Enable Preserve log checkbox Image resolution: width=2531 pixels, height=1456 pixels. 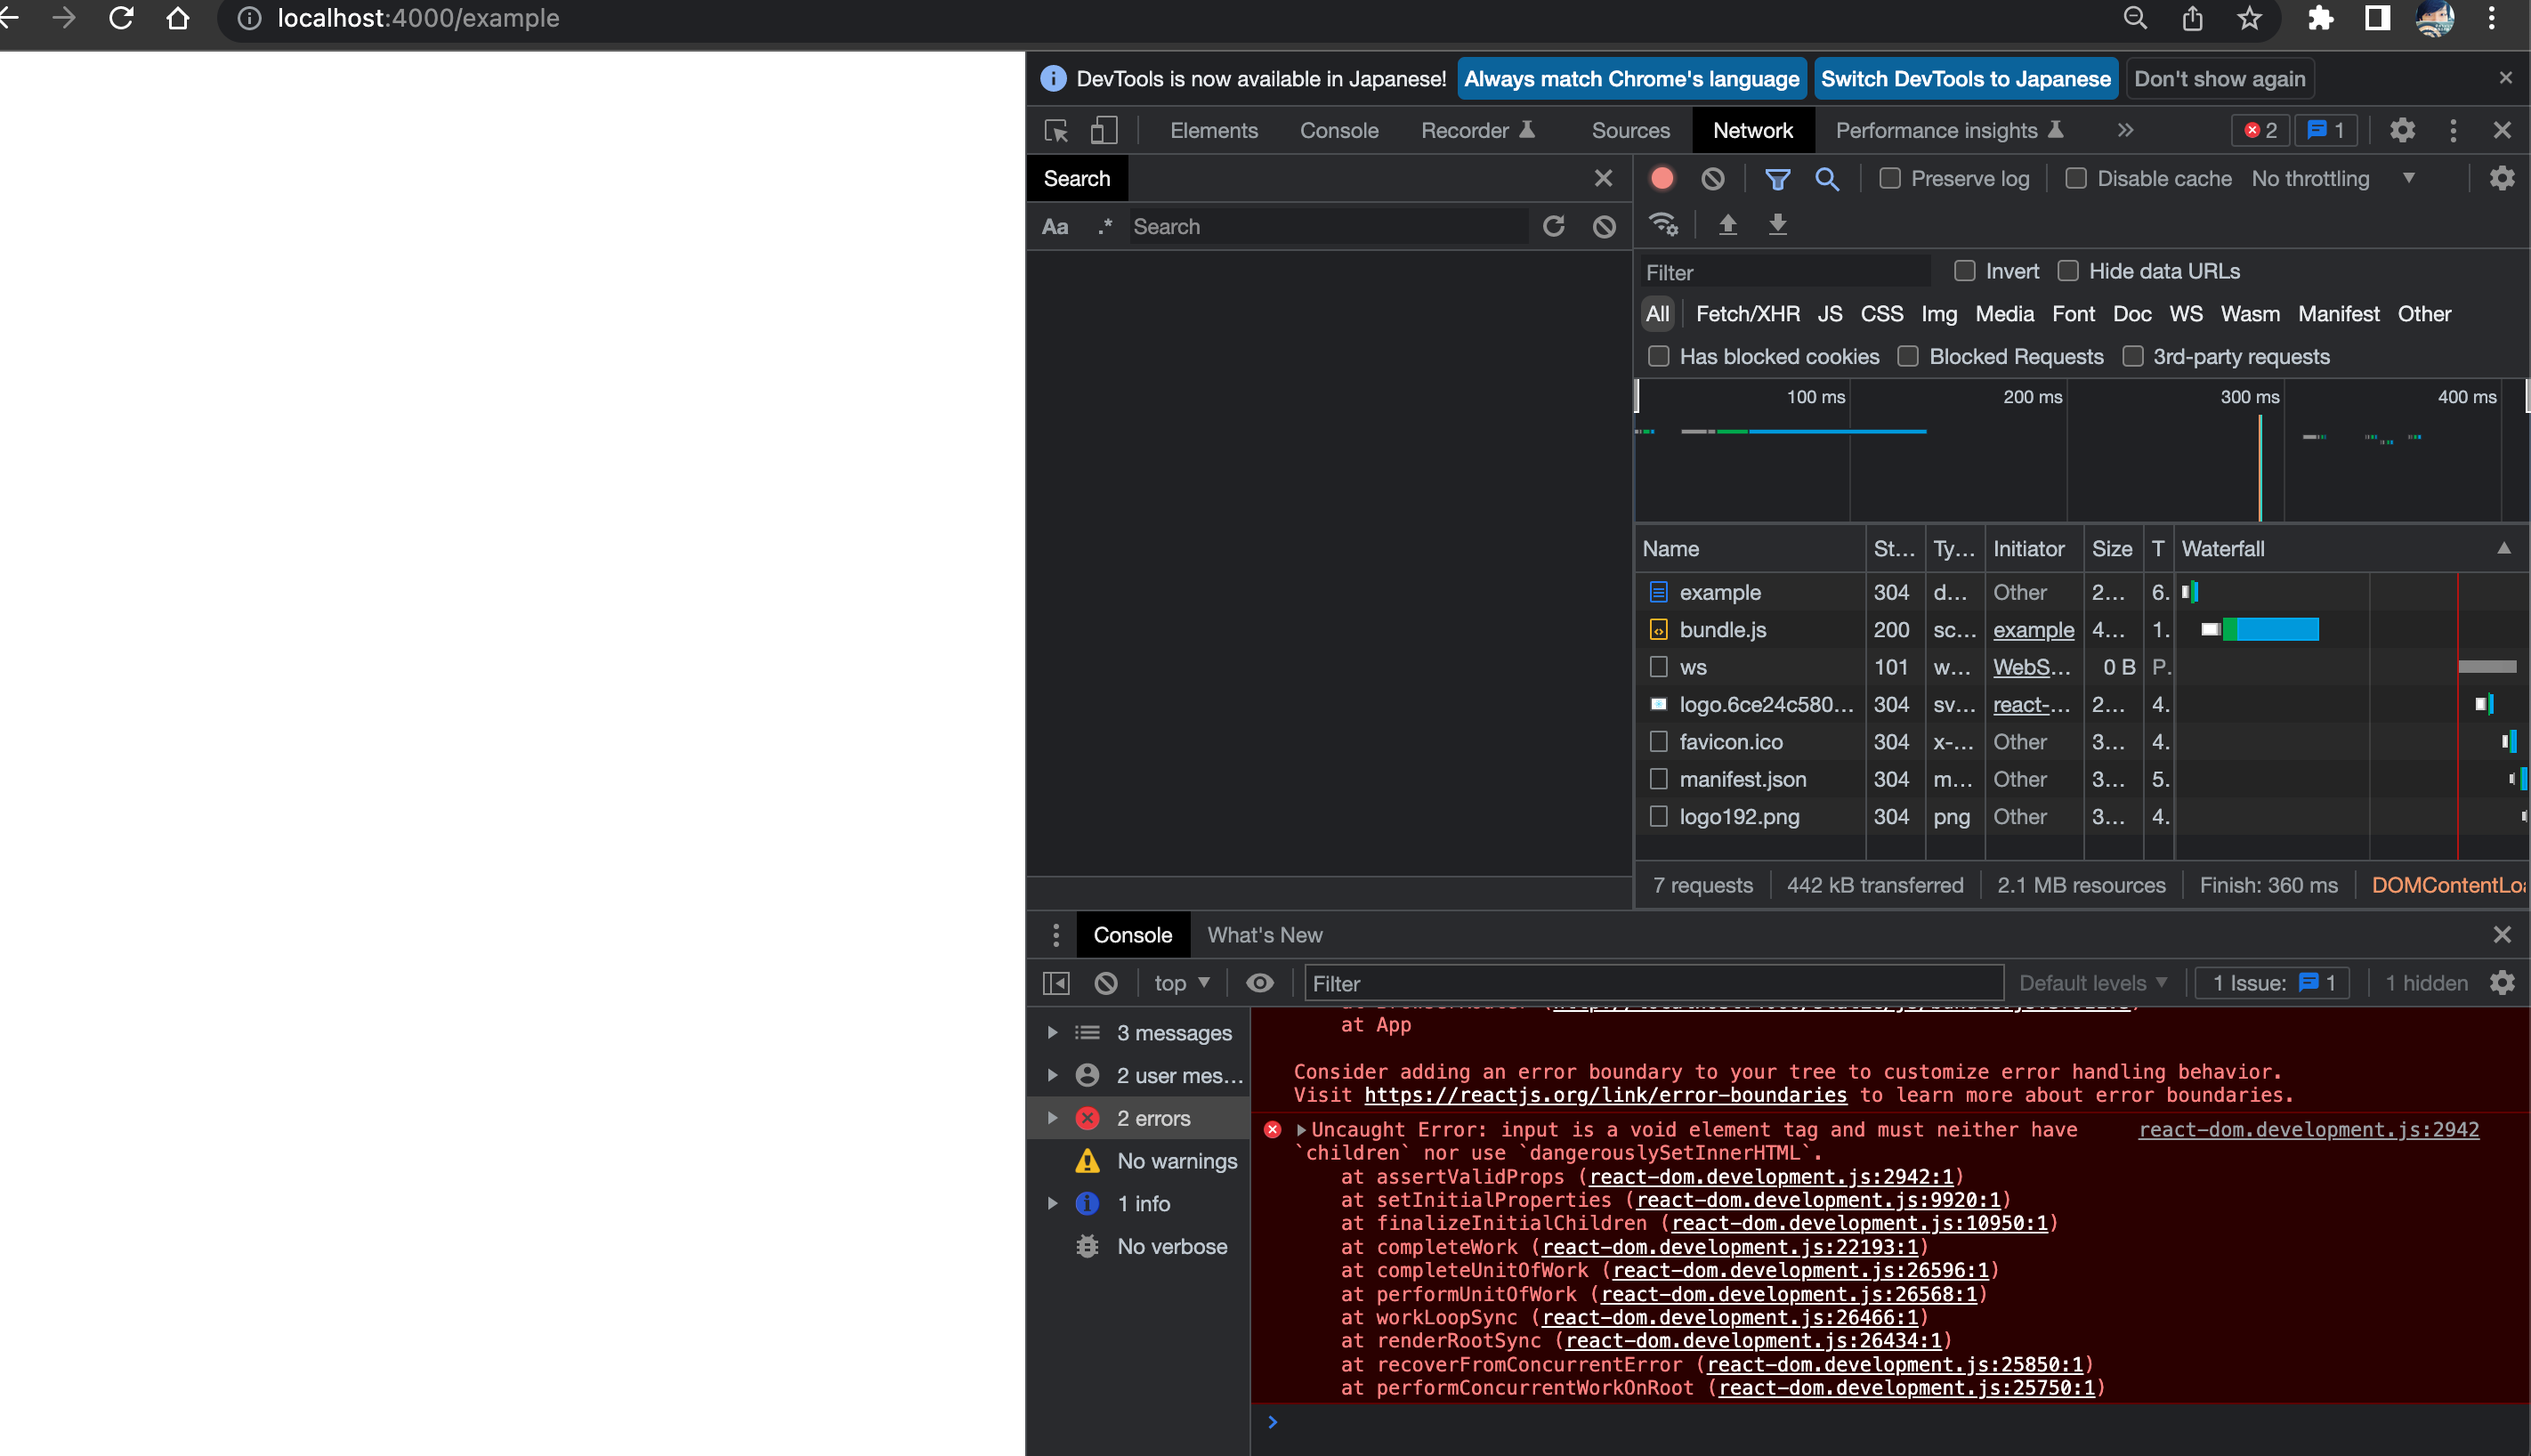click(1889, 178)
